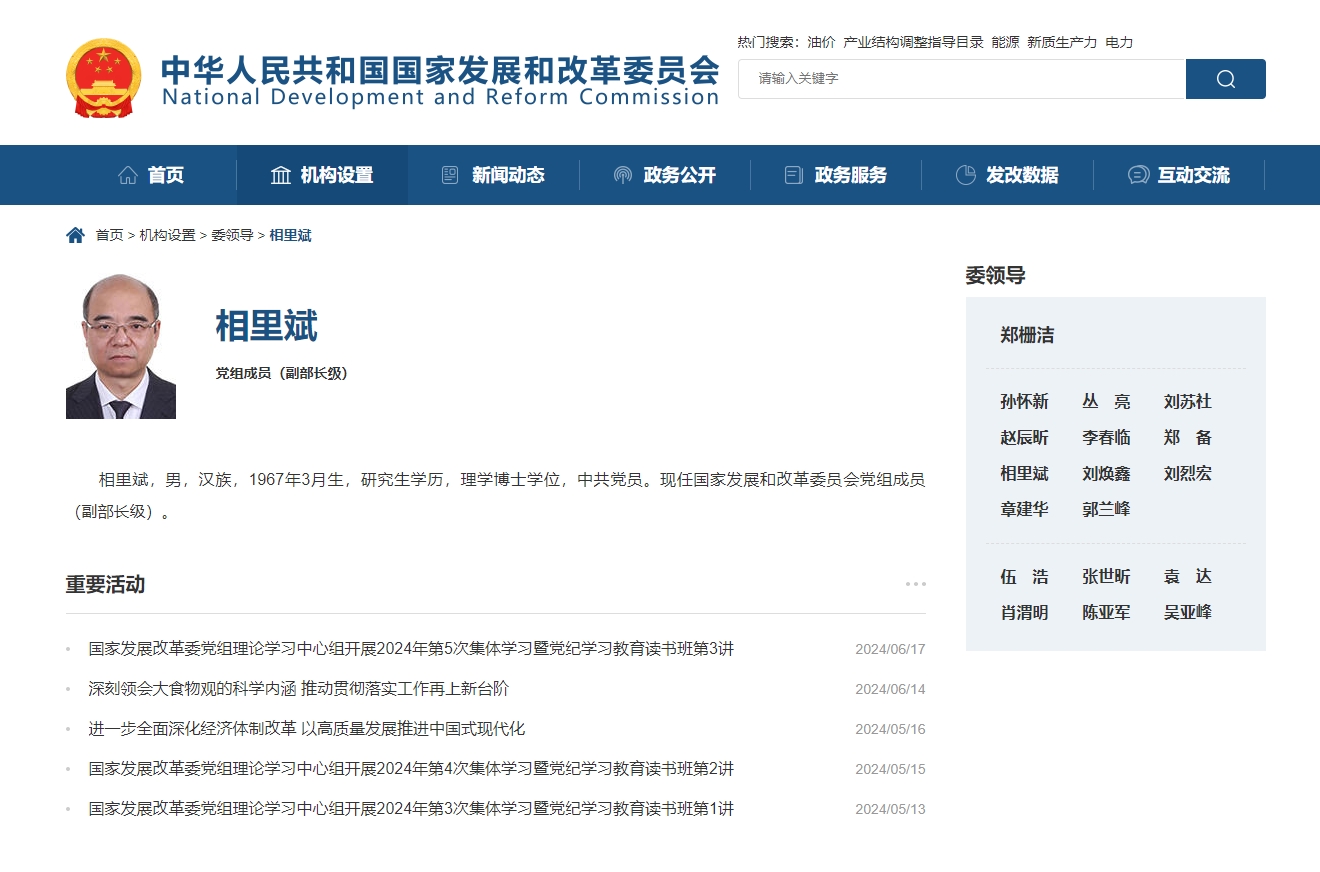Click the house icon beside 首页 in navigation
Screen dimensions: 1320x872
click(128, 175)
